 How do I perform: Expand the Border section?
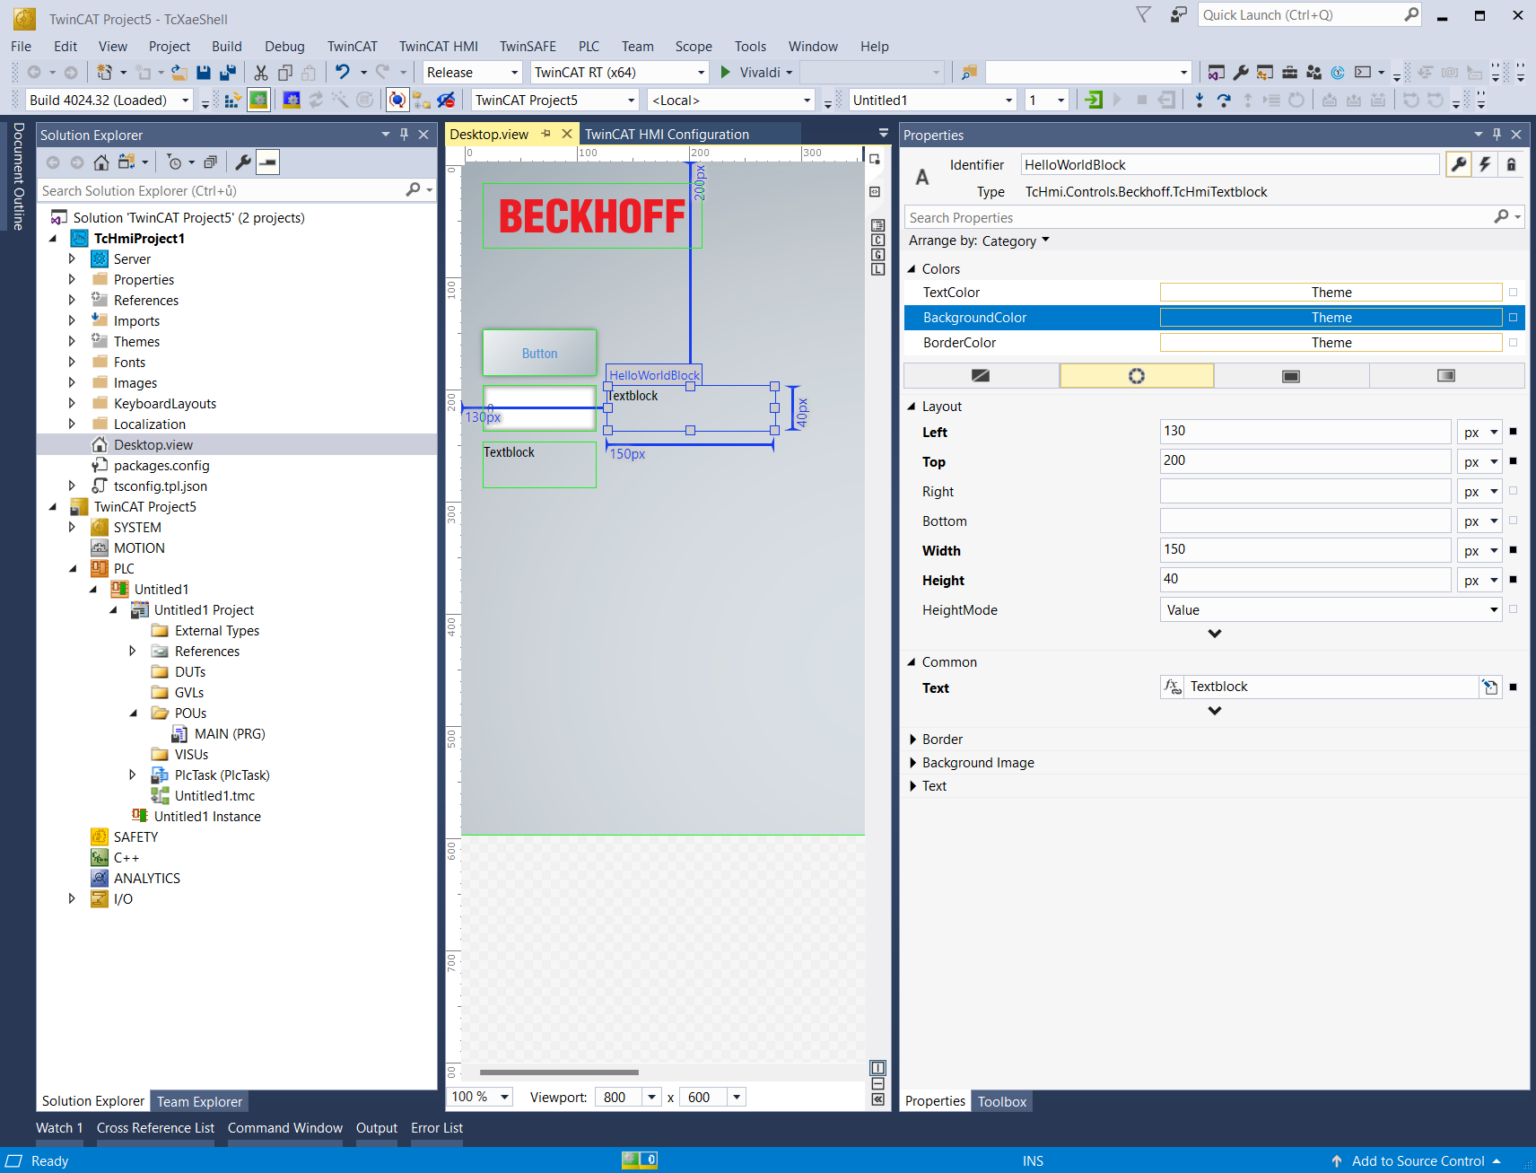click(913, 739)
